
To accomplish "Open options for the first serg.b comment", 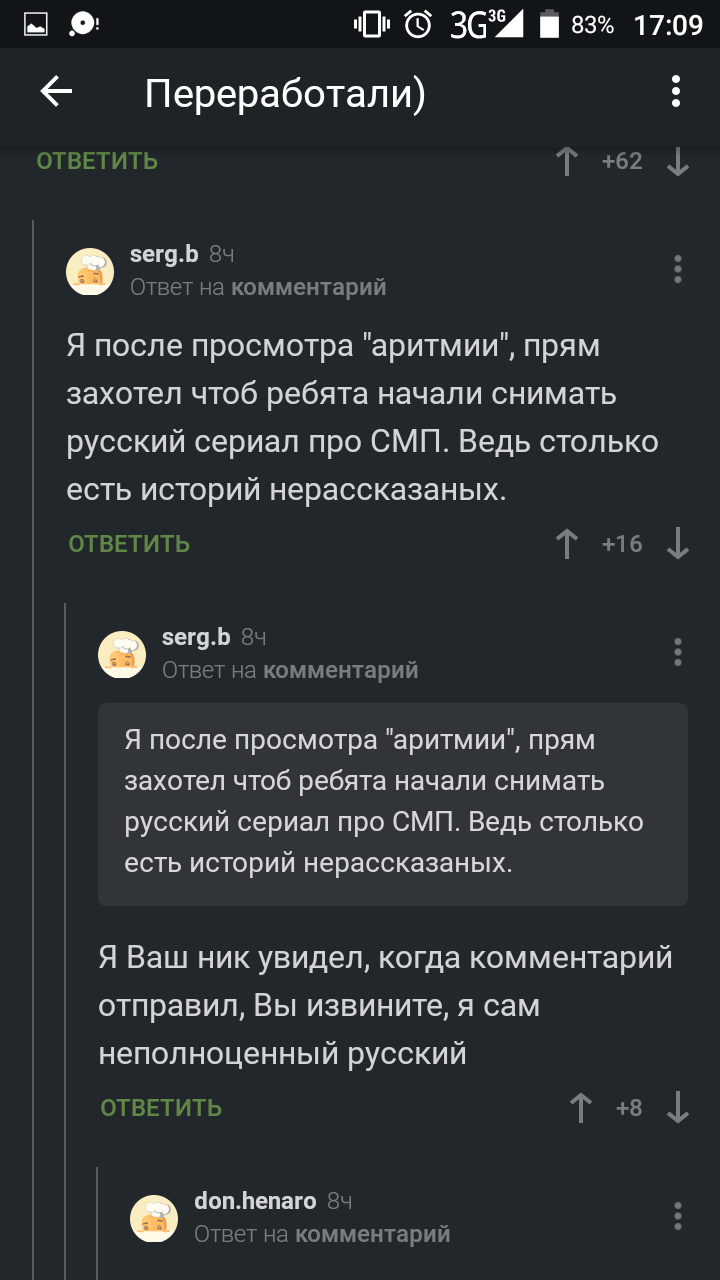I will coord(678,269).
